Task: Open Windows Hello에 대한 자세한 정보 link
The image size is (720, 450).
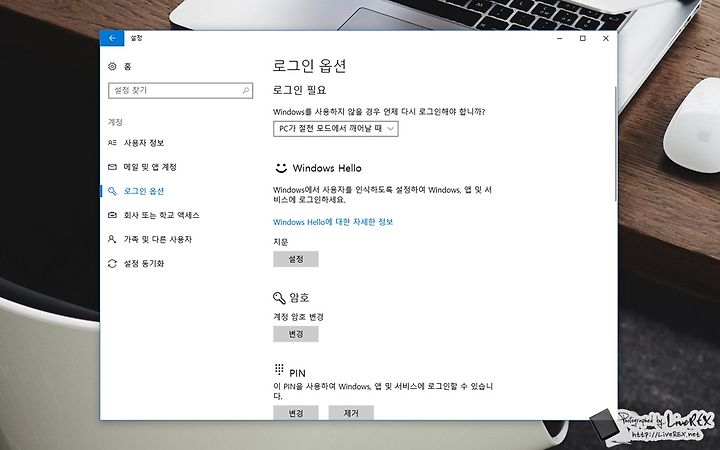Action: (333, 222)
